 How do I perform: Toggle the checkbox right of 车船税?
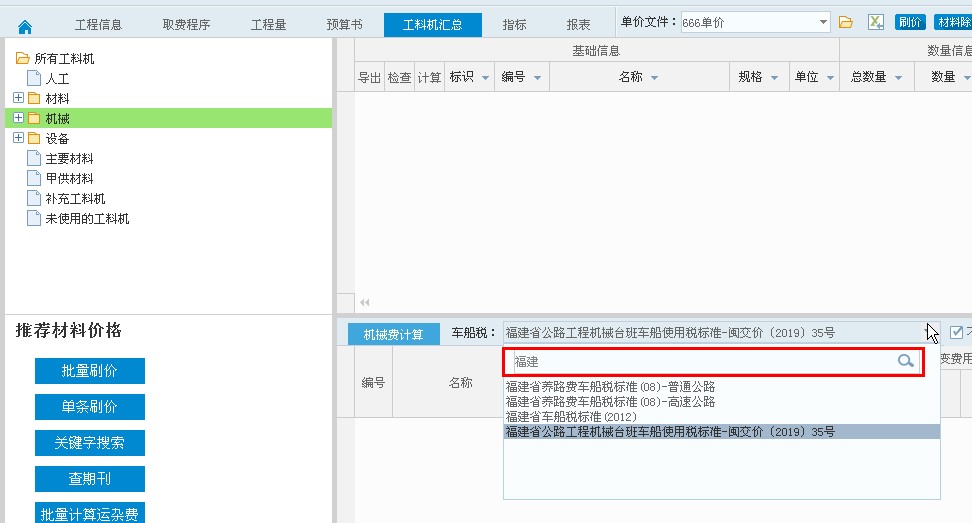pos(957,332)
